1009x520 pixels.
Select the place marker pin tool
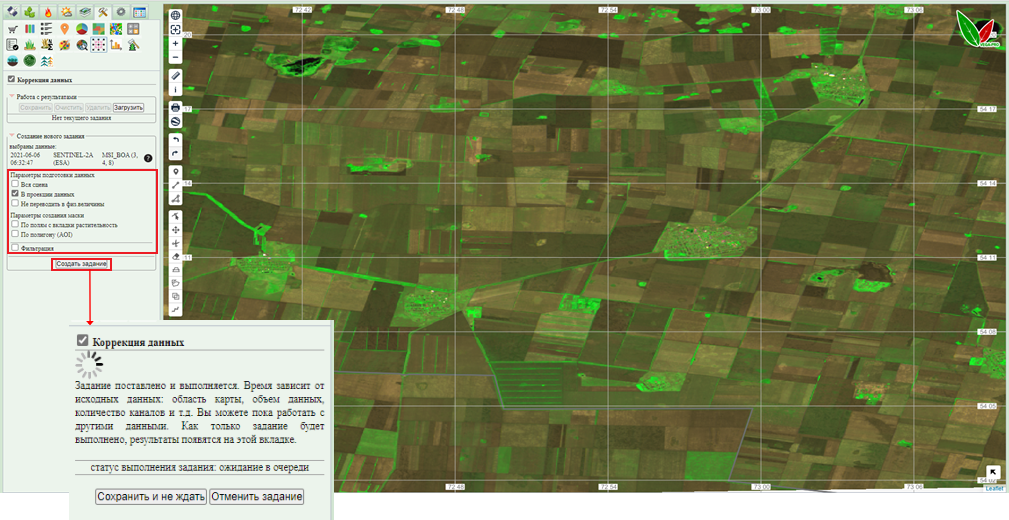pyautogui.click(x=175, y=171)
